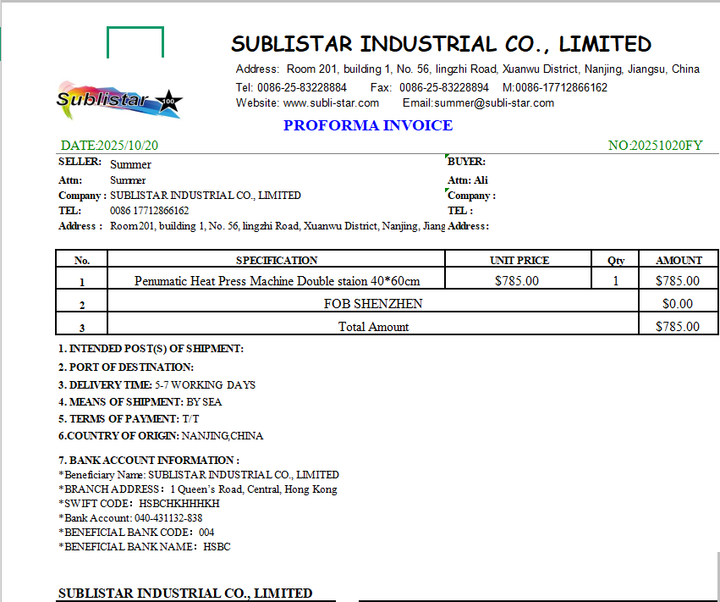Screen dimensions: 720x602
Task: Click the empty green-bordered selected cell
Action: coord(135,43)
